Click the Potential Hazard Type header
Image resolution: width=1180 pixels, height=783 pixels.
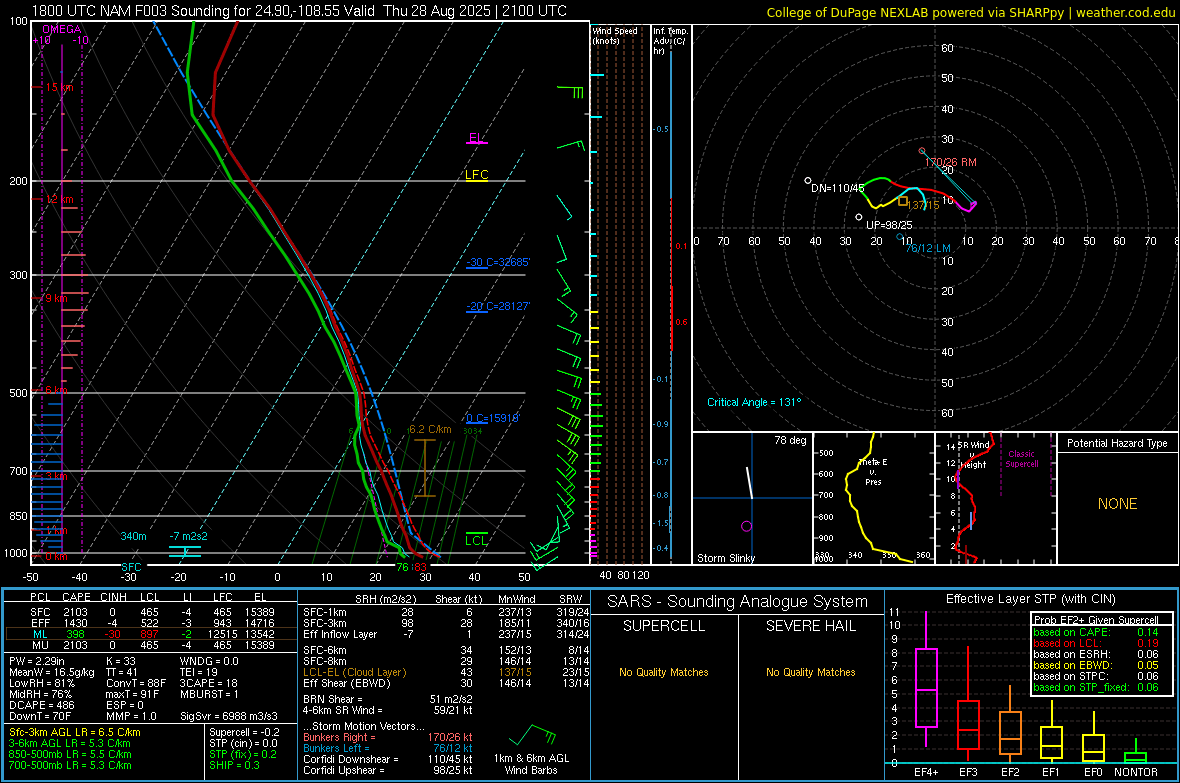(1117, 443)
